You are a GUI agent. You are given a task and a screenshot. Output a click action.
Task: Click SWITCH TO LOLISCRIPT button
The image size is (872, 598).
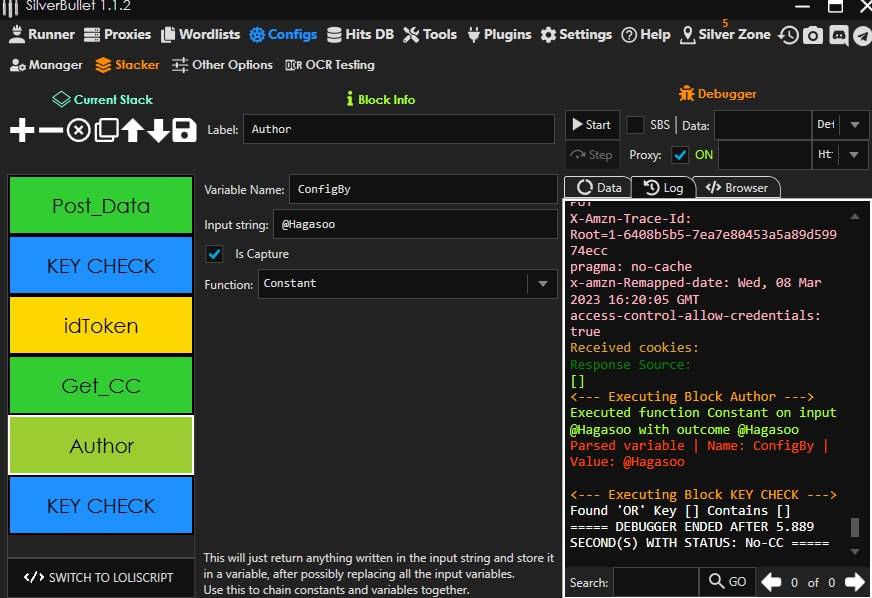(x=100, y=577)
